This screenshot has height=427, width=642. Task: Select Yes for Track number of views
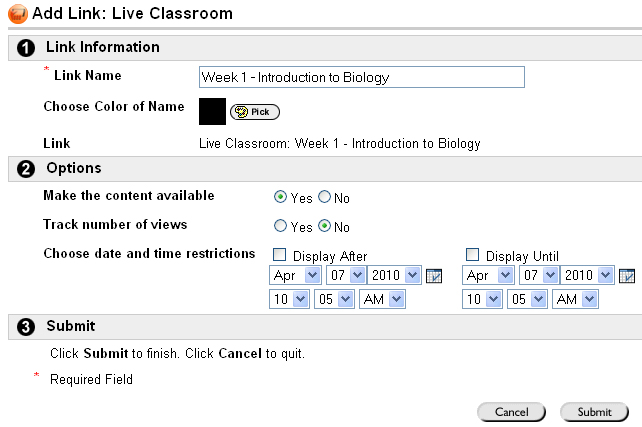click(x=281, y=227)
